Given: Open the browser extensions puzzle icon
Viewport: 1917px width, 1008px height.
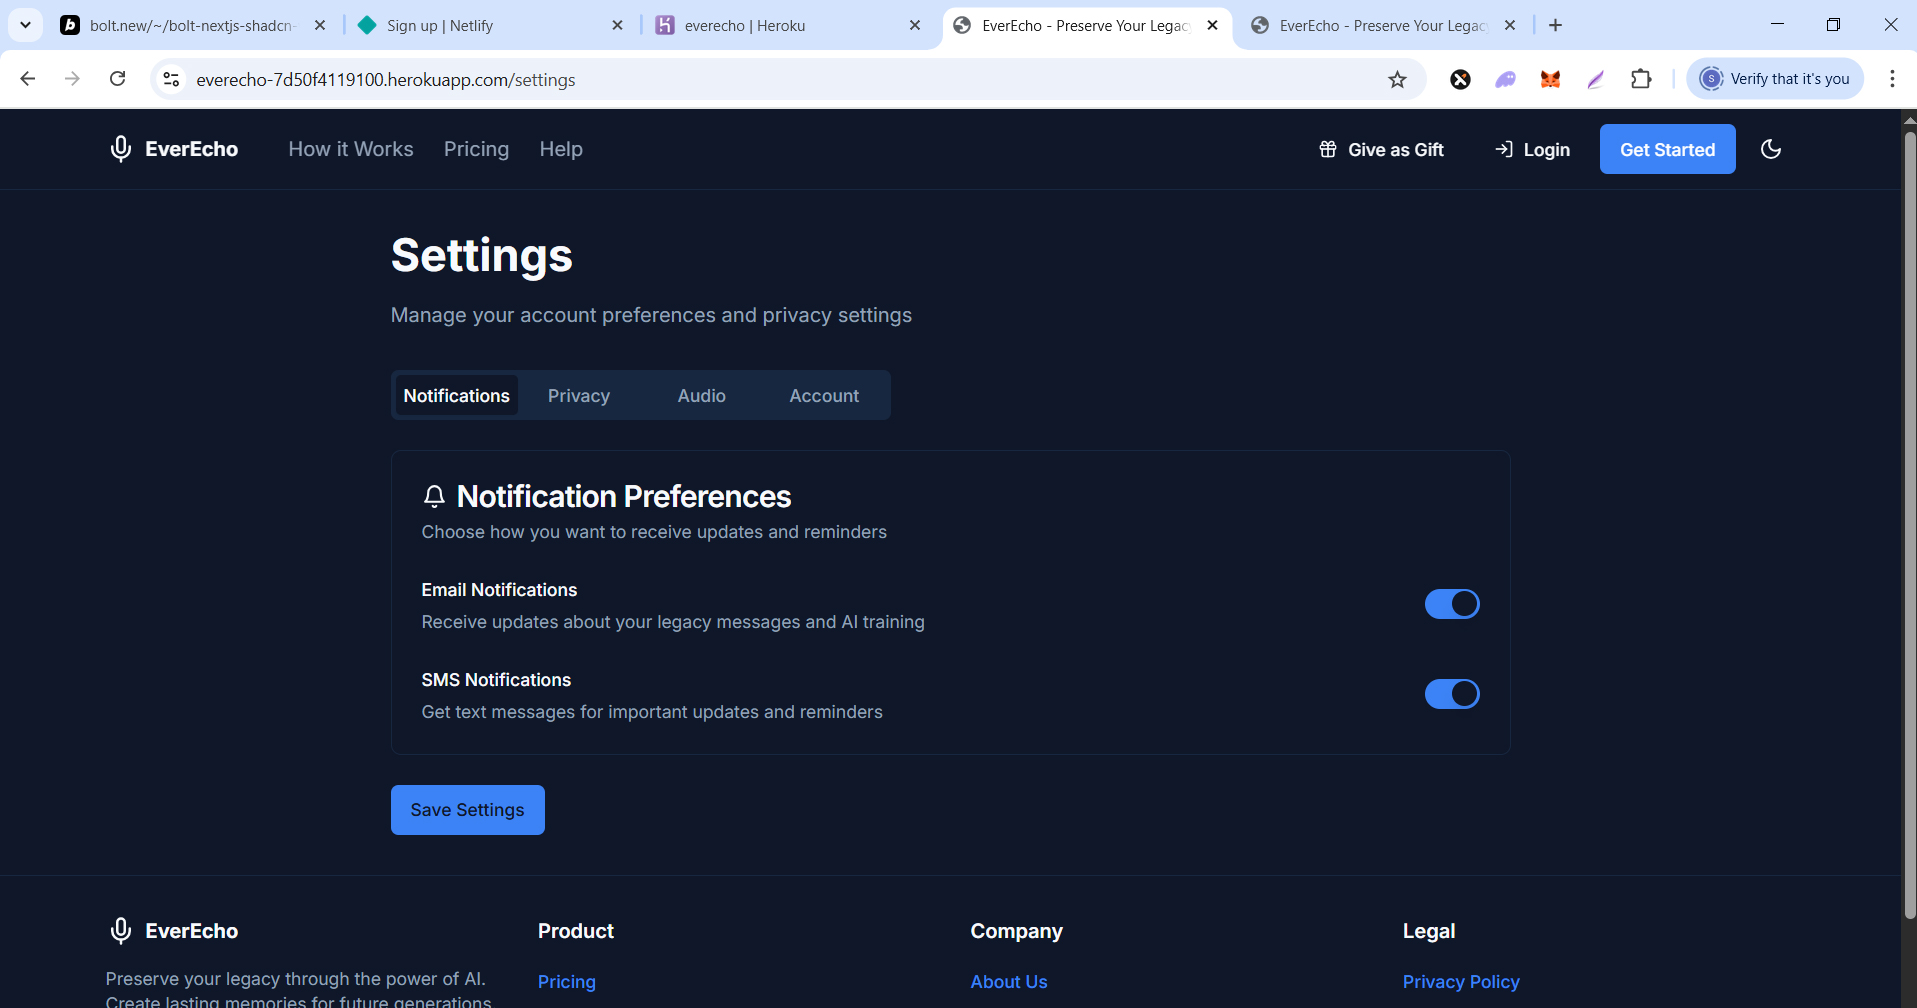Looking at the screenshot, I should click(x=1641, y=79).
